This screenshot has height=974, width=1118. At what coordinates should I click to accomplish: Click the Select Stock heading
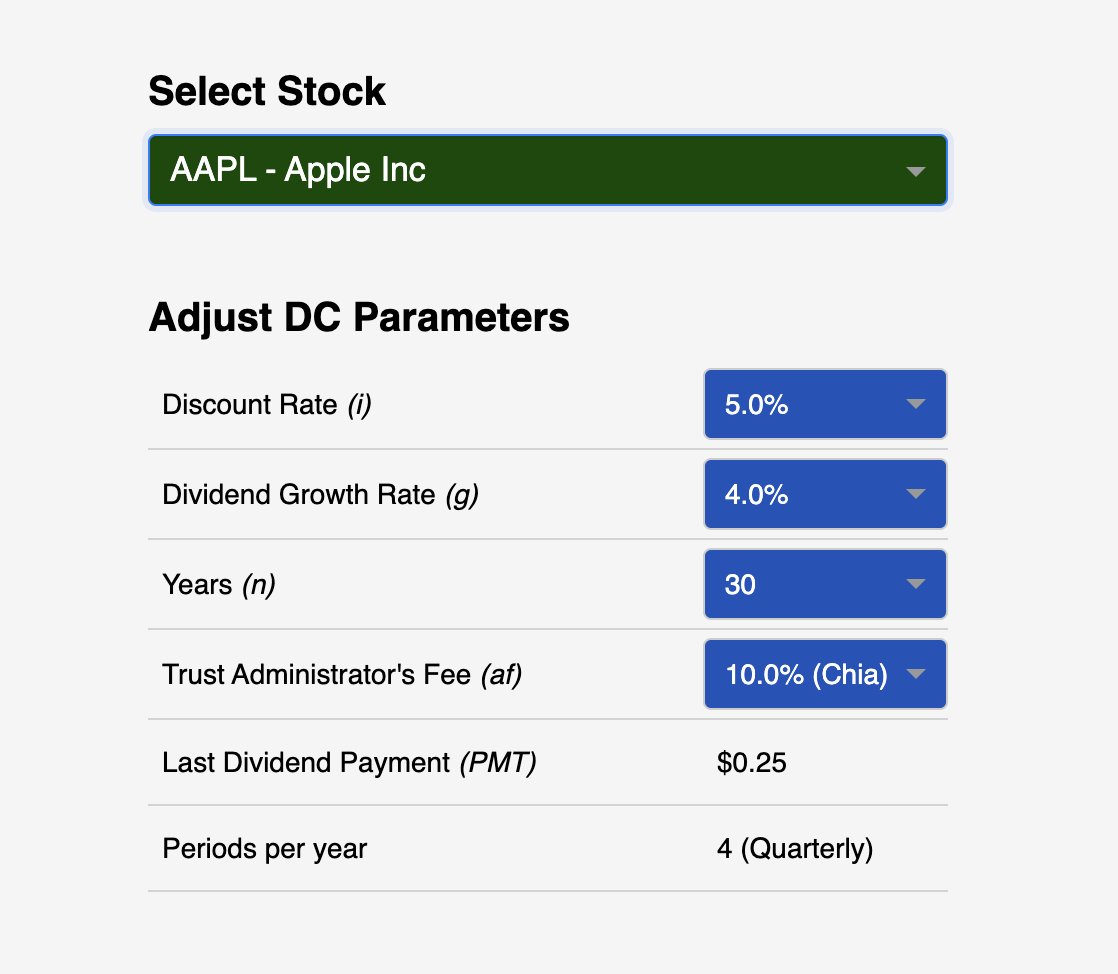click(x=267, y=91)
